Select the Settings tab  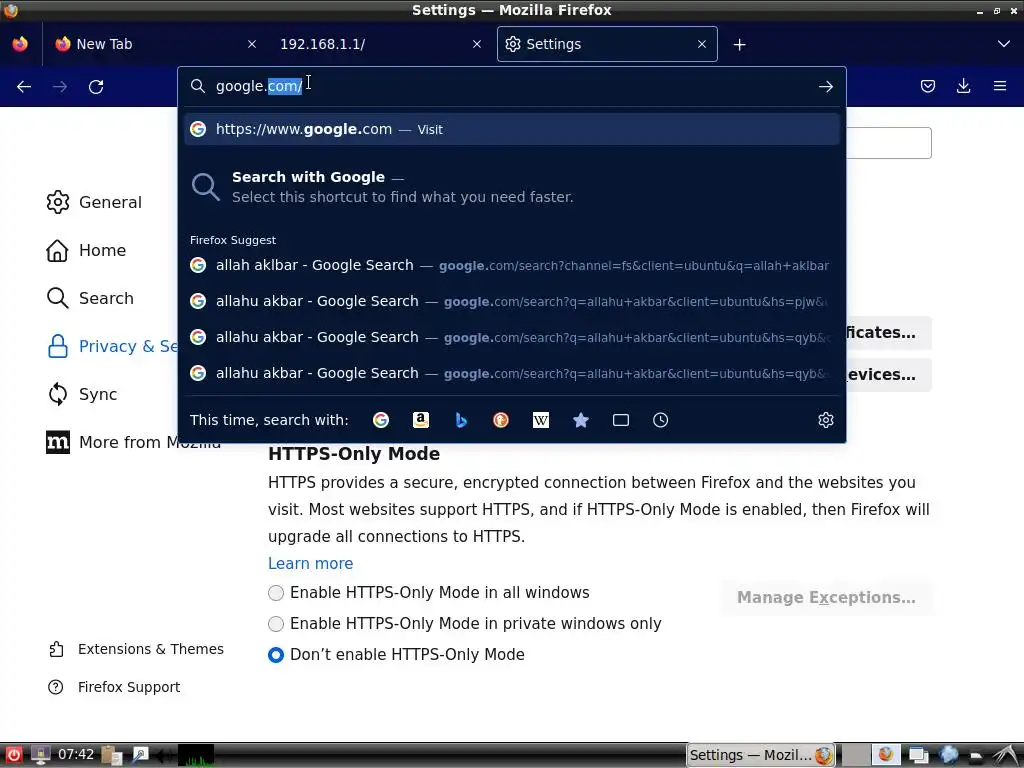[607, 44]
